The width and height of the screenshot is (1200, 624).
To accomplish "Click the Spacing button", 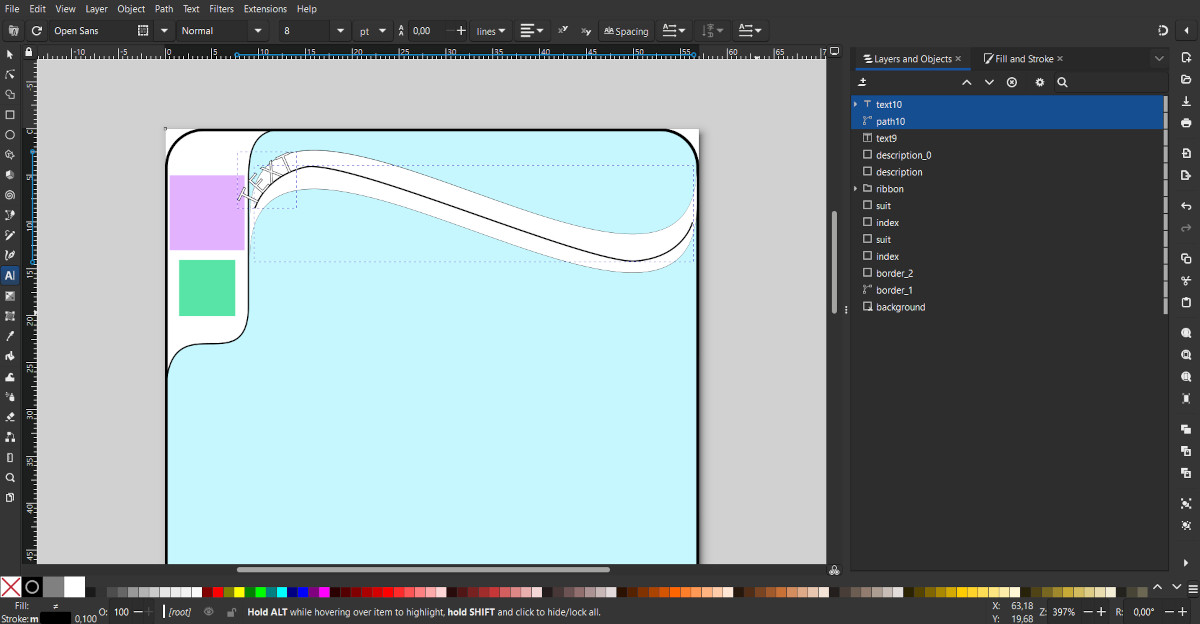I will pos(626,31).
